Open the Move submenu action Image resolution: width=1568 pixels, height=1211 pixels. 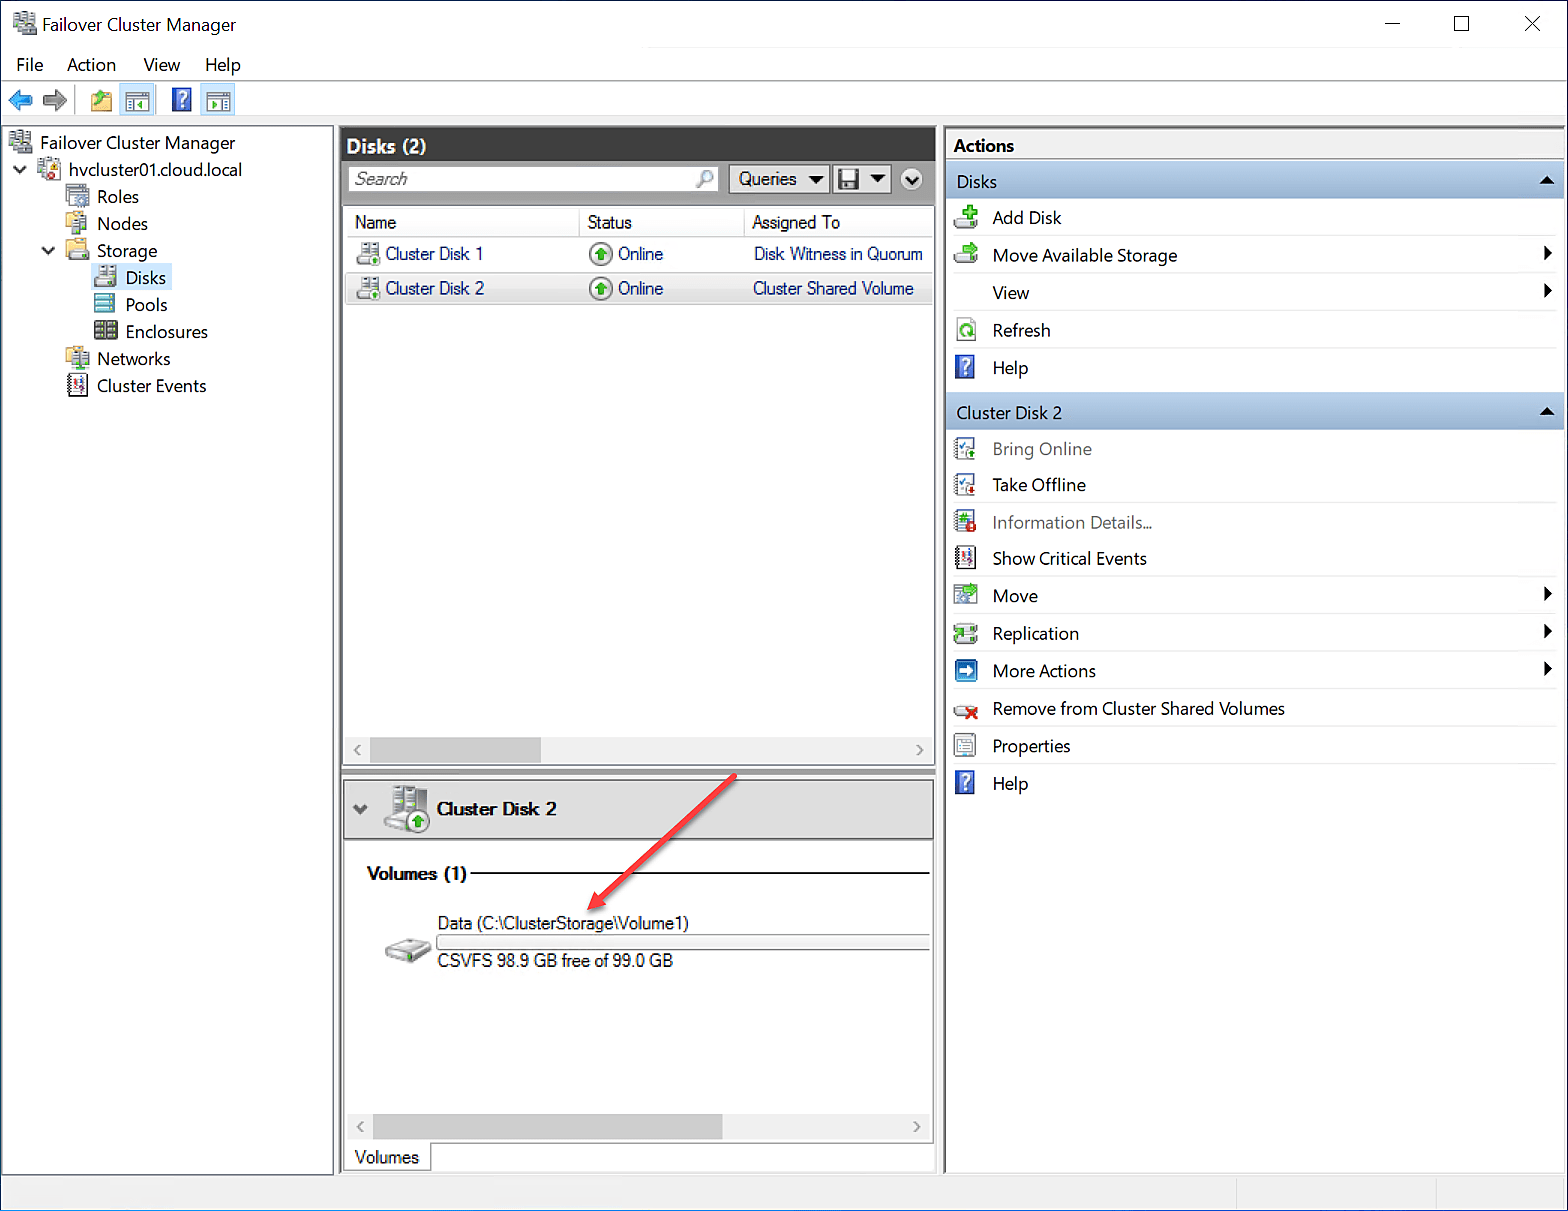1255,596
